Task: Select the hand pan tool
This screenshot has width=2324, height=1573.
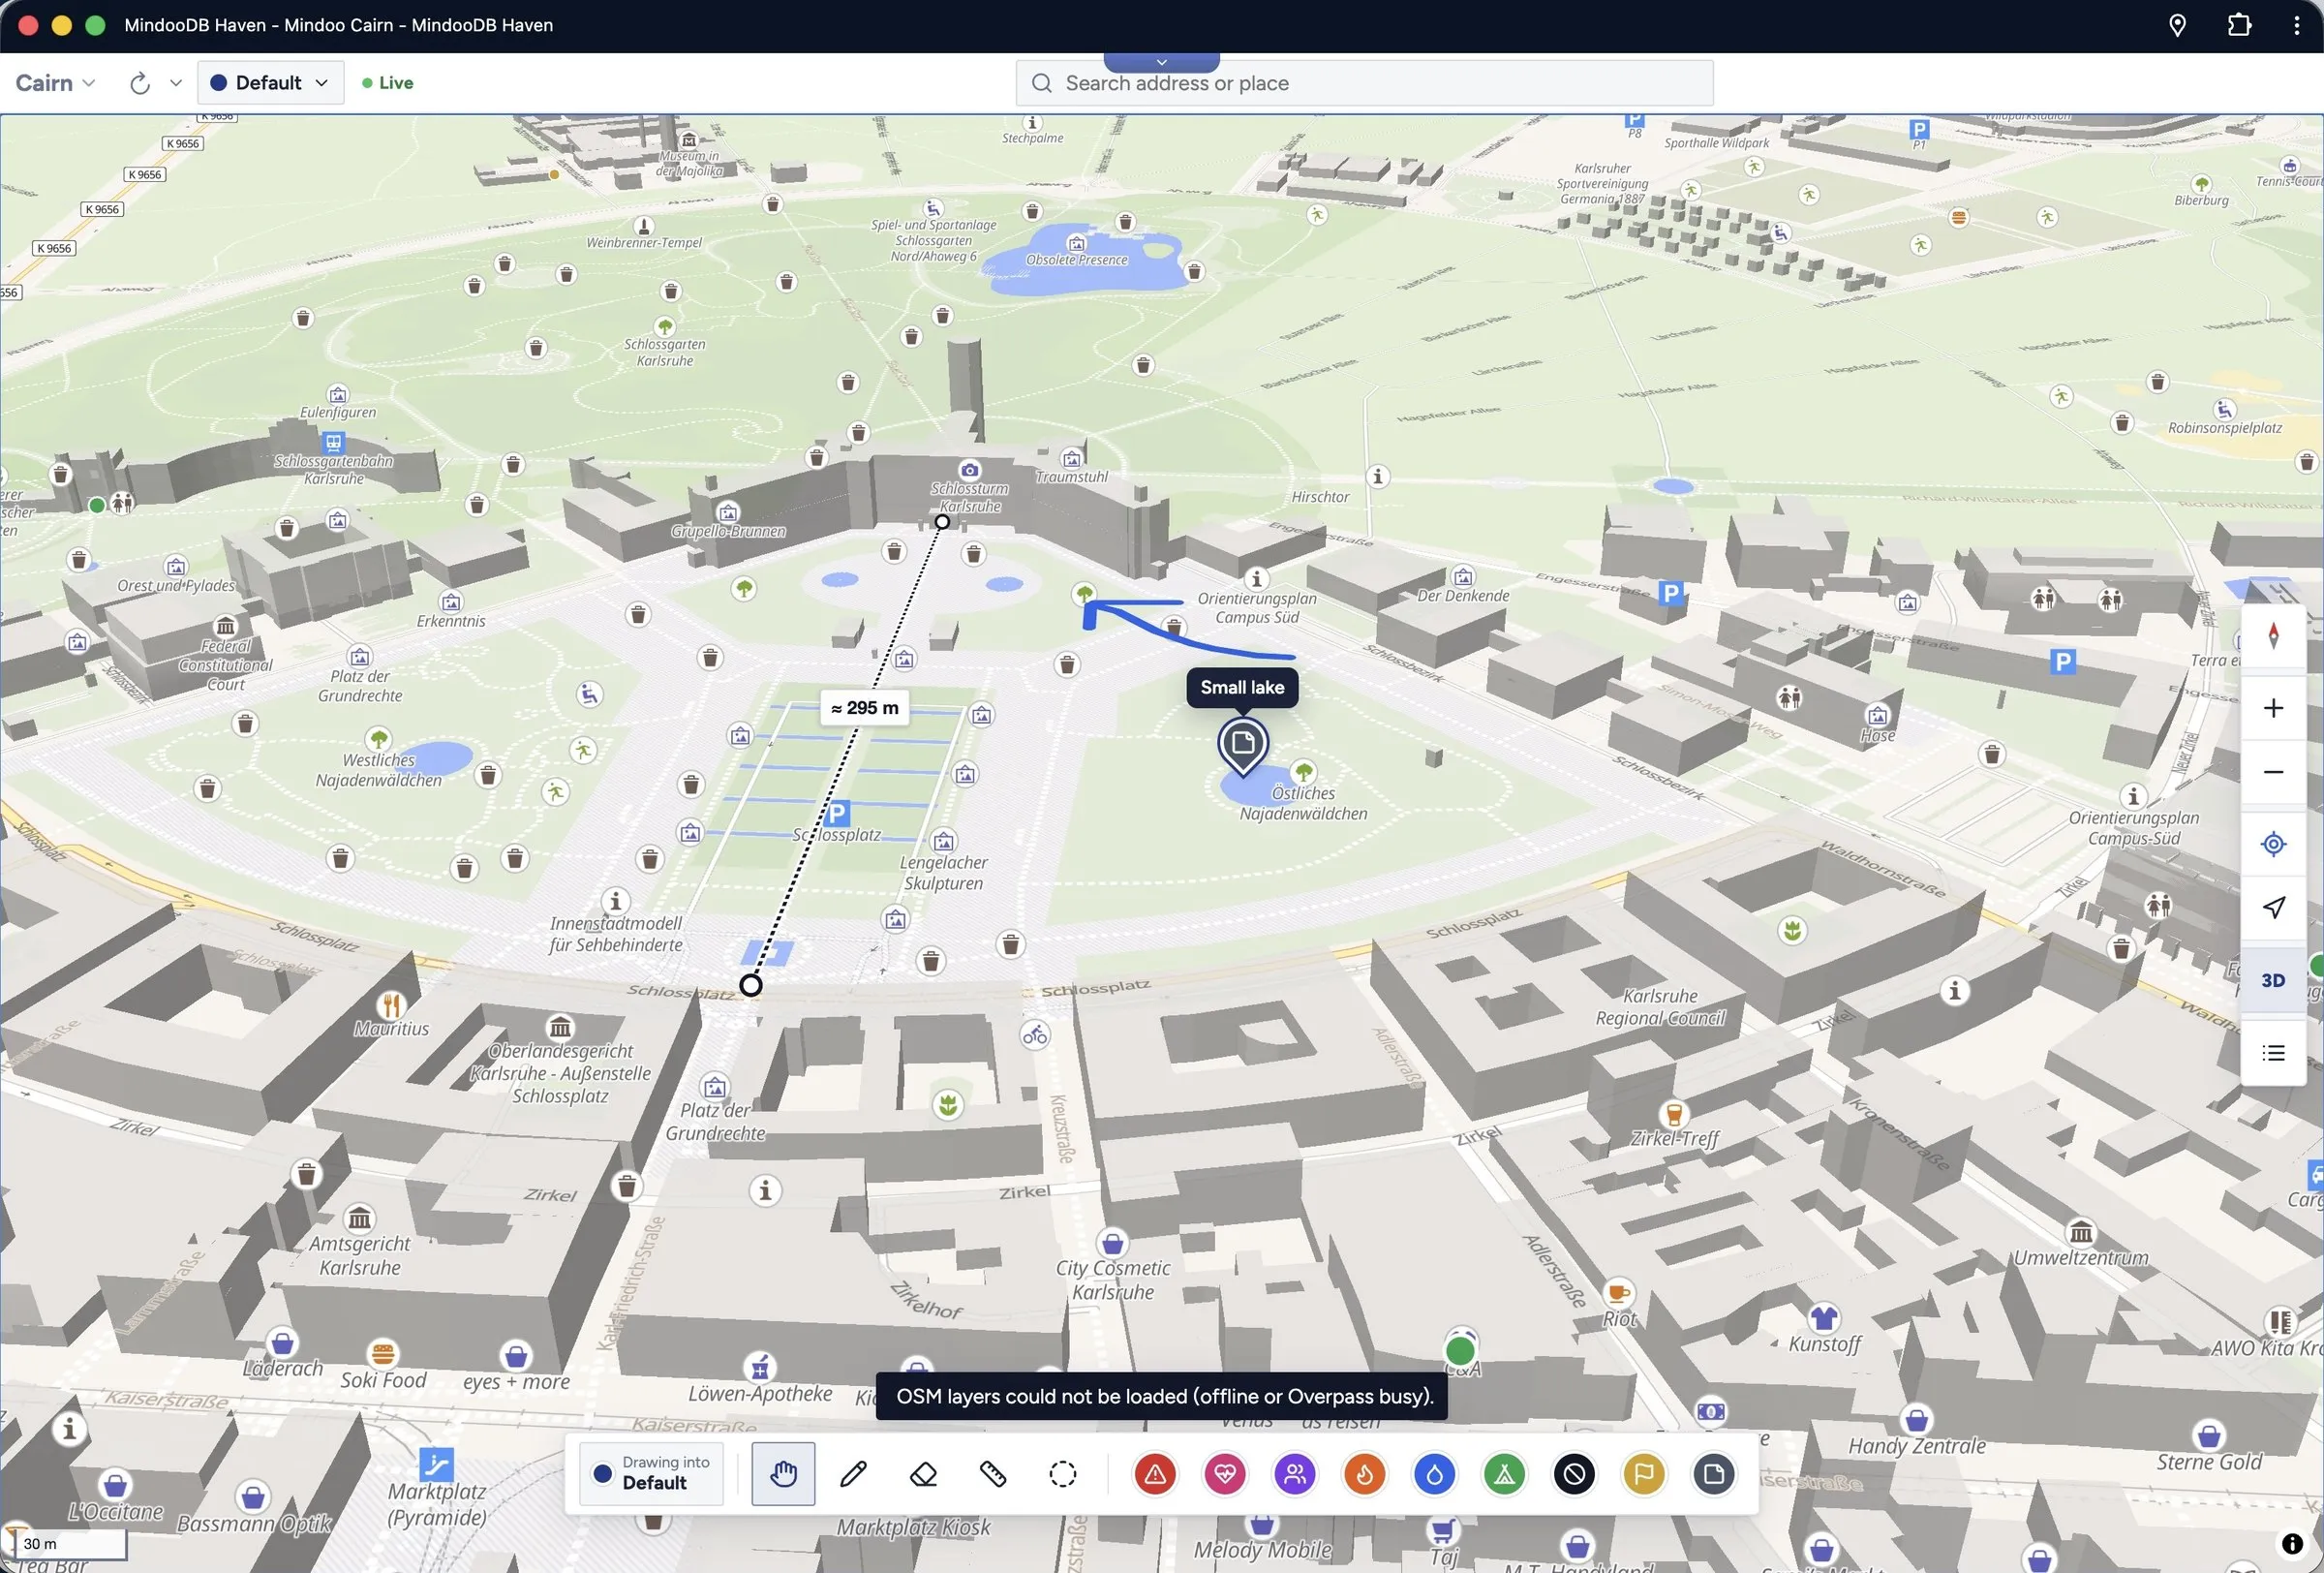Action: tap(783, 1473)
